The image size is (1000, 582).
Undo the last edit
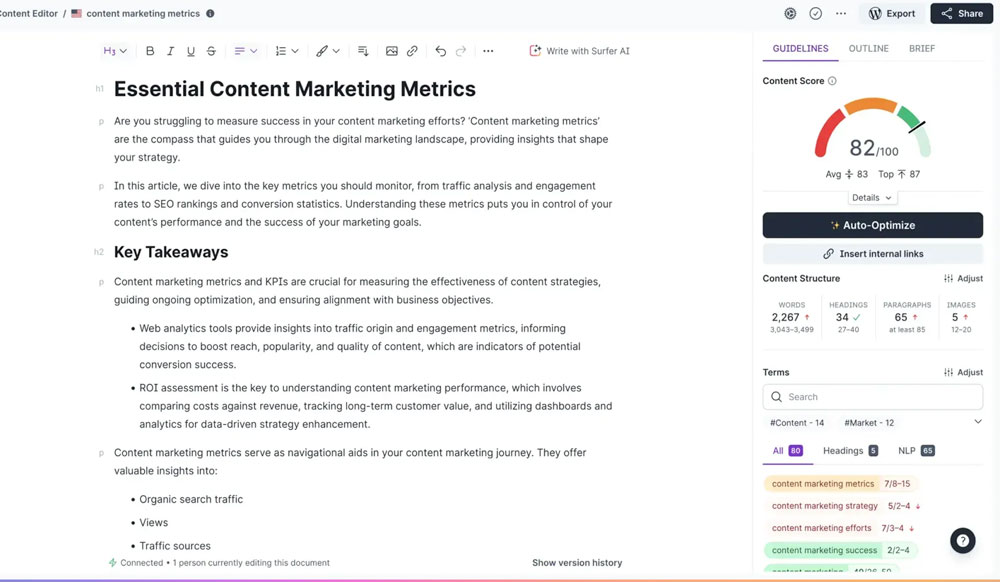click(440, 51)
